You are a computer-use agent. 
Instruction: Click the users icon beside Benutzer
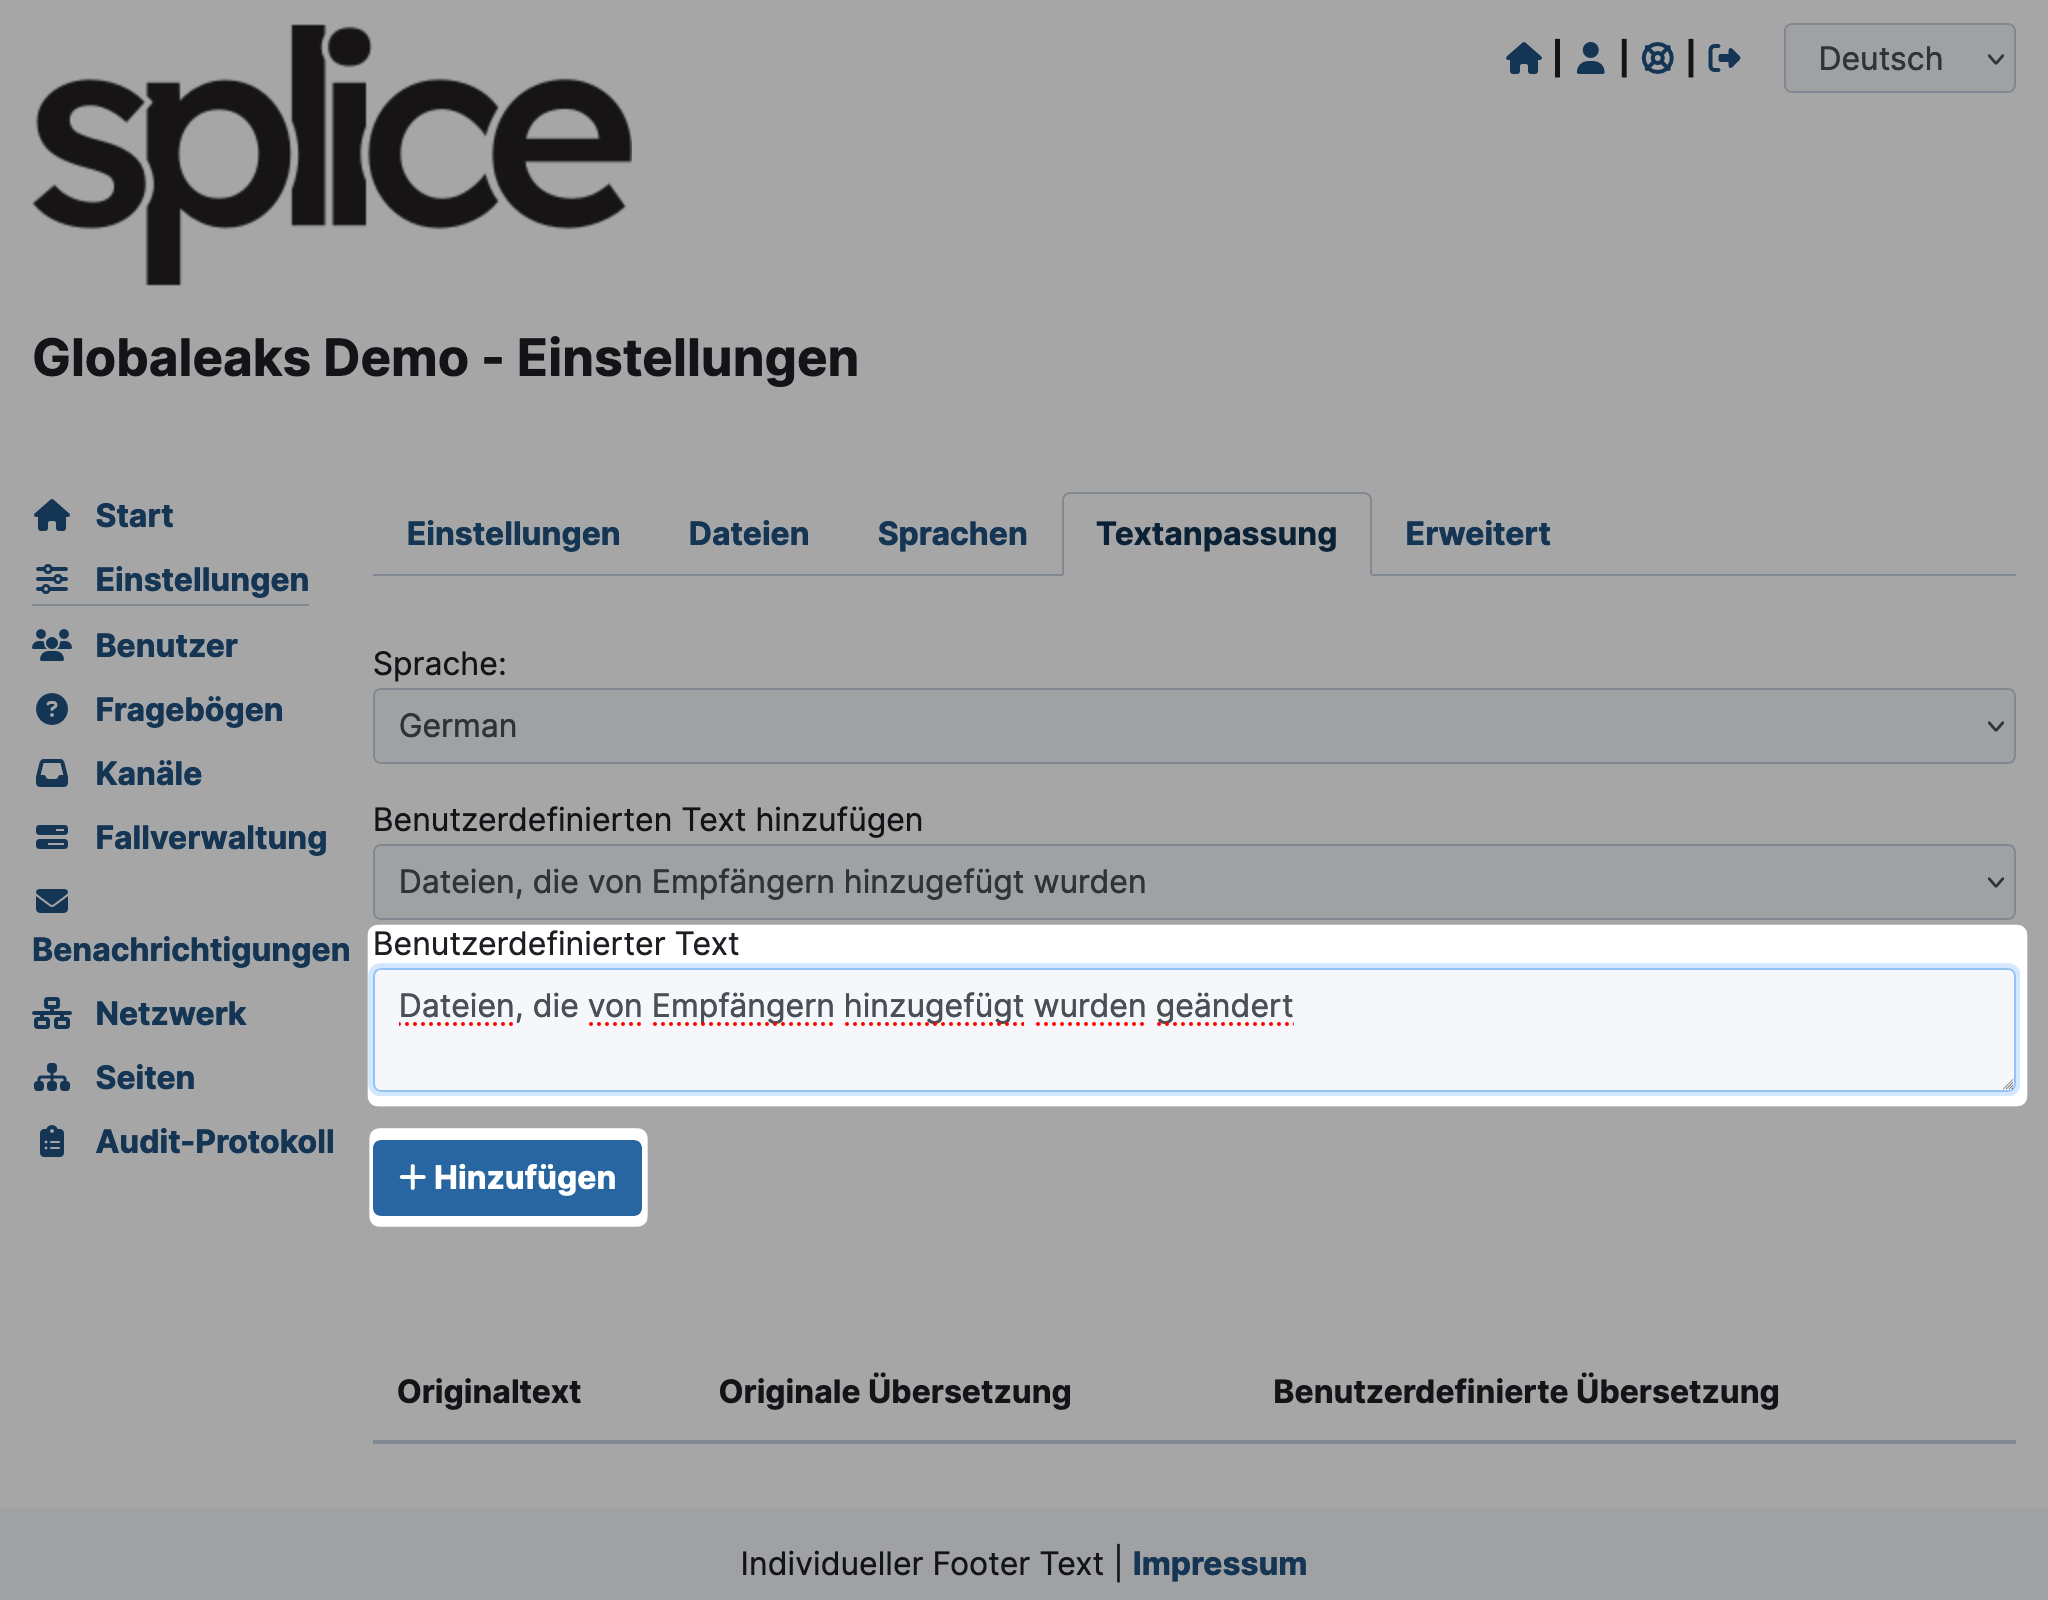52,645
